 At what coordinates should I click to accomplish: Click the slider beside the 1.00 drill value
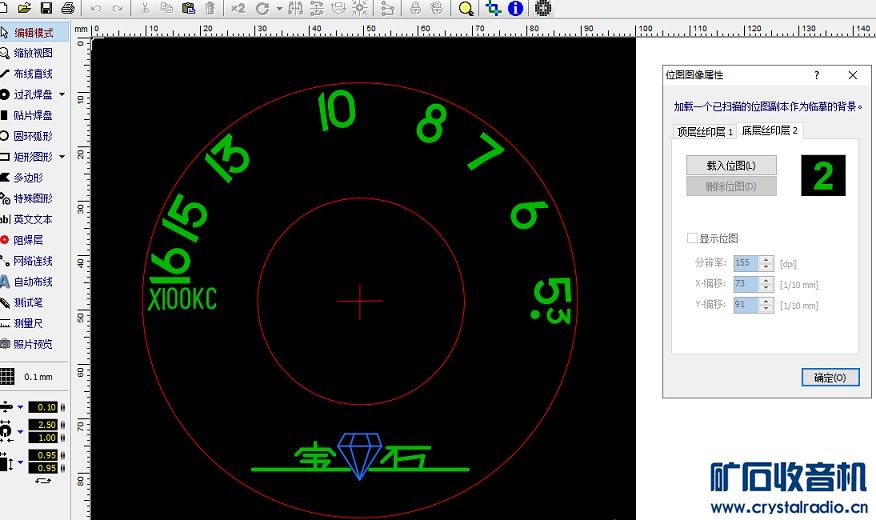63,437
